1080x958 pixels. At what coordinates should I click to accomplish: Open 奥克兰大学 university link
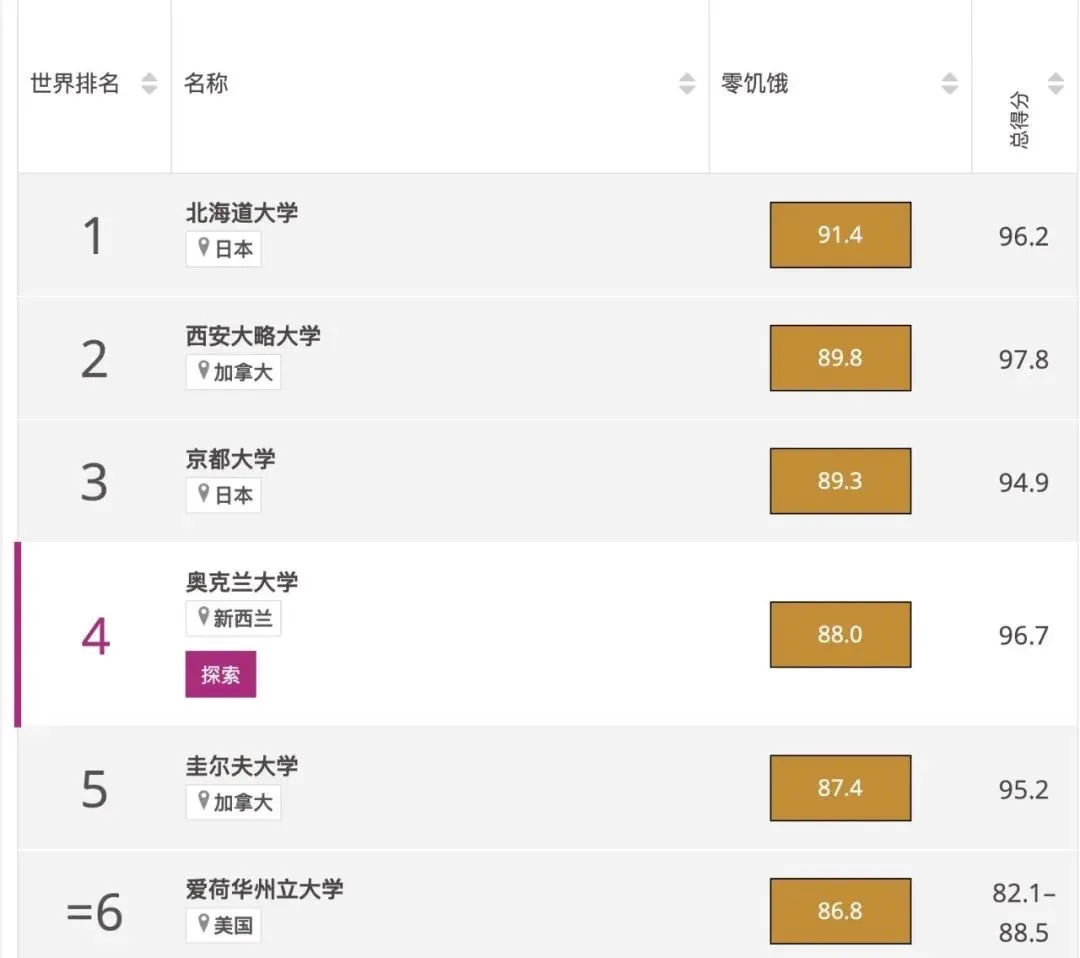[242, 582]
